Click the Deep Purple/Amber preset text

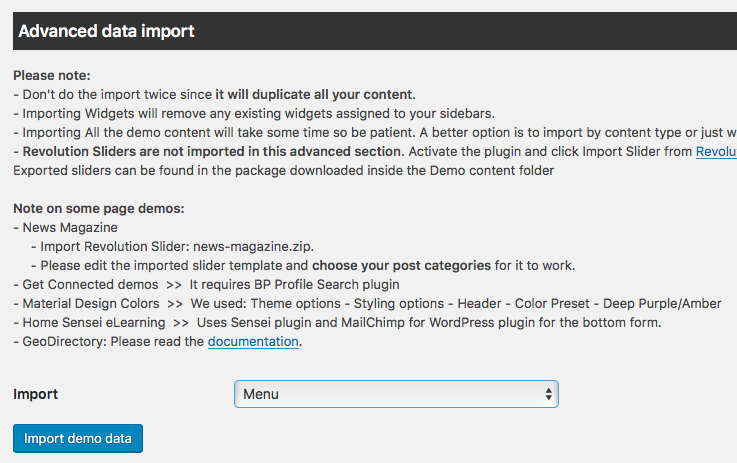(662, 304)
